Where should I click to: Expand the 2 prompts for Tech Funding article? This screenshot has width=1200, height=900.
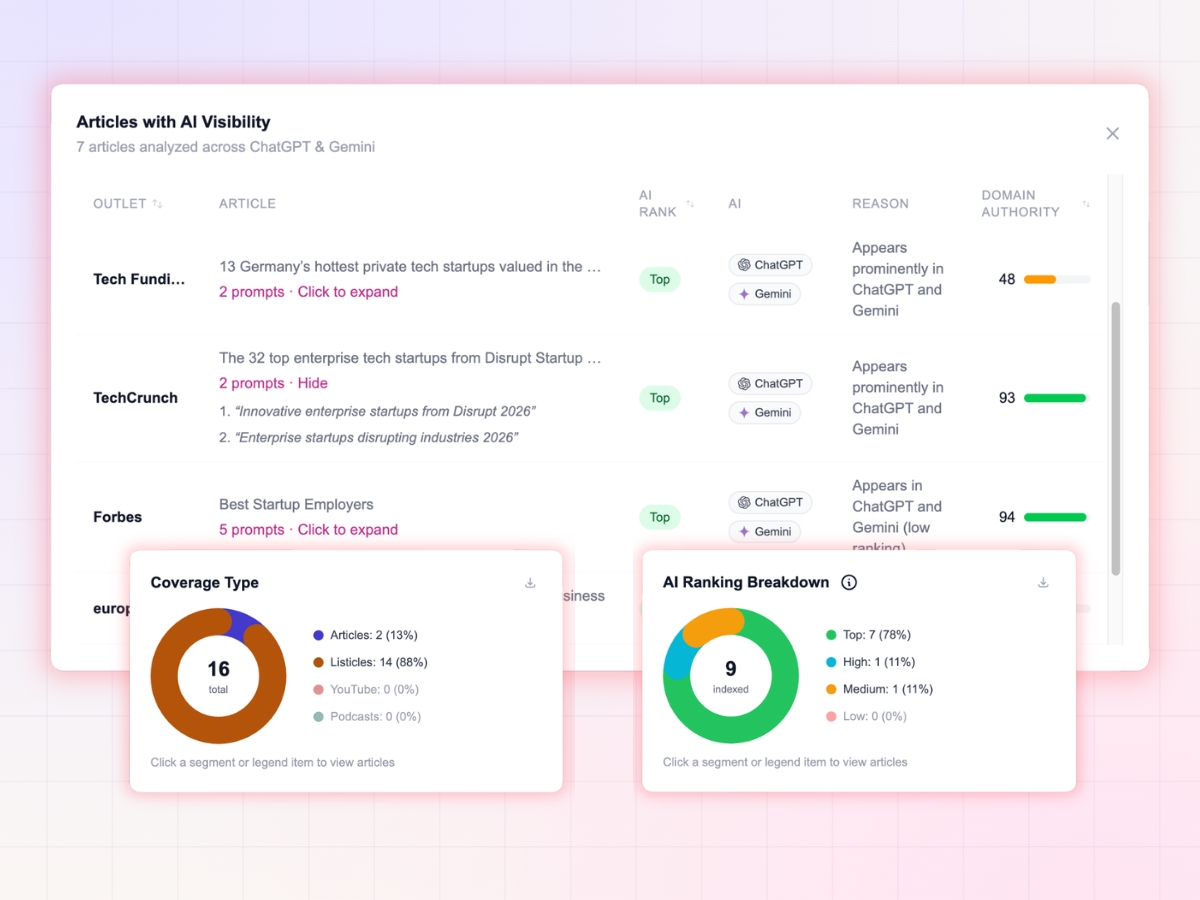point(309,292)
